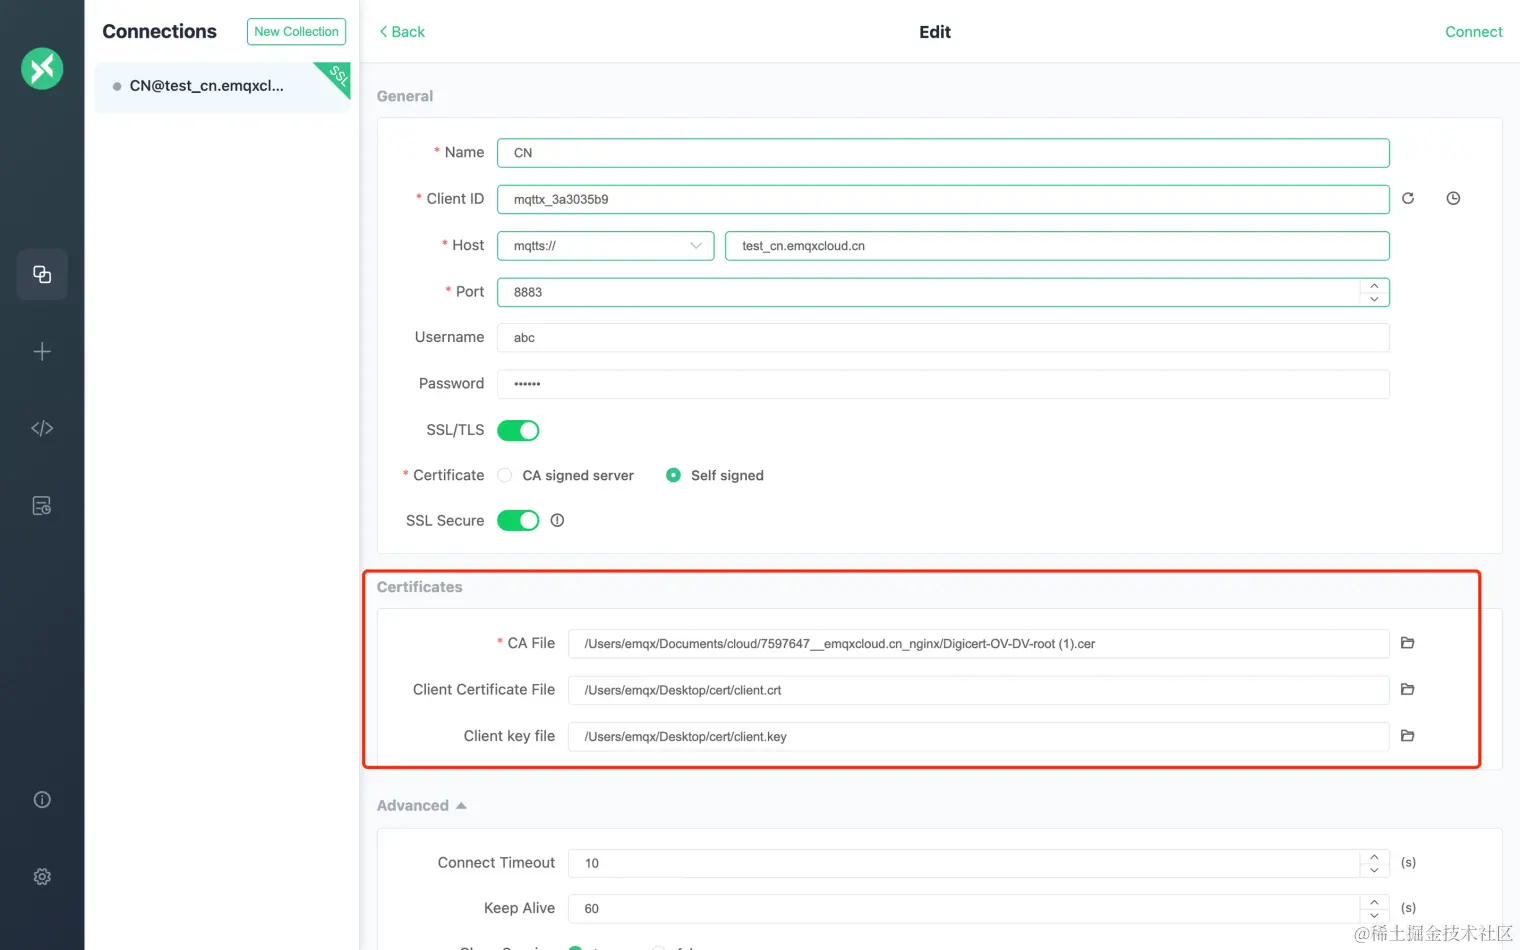This screenshot has height=950, width=1520.
Task: Click the Name input field
Action: point(943,153)
